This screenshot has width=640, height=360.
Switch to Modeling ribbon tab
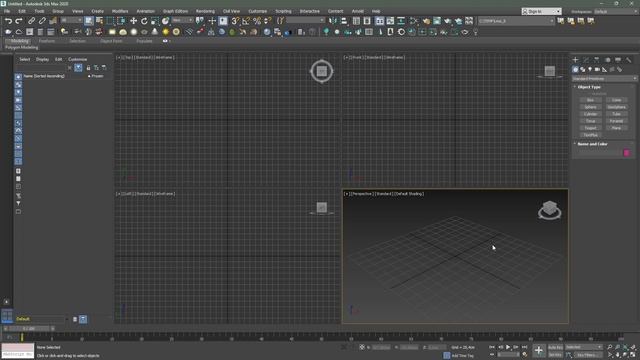pyautogui.click(x=19, y=41)
